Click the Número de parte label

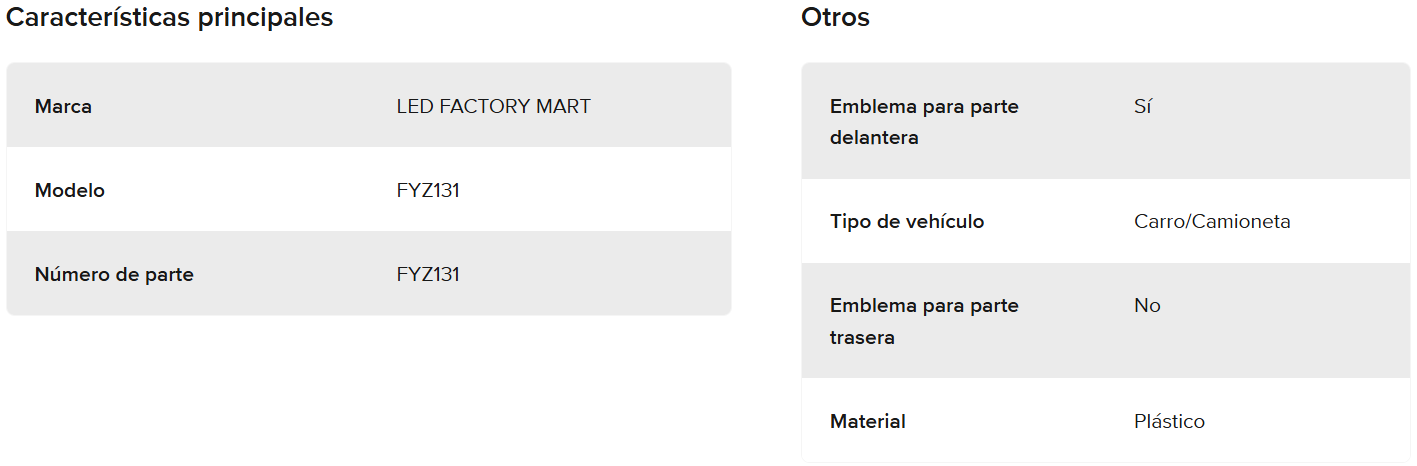(x=114, y=274)
